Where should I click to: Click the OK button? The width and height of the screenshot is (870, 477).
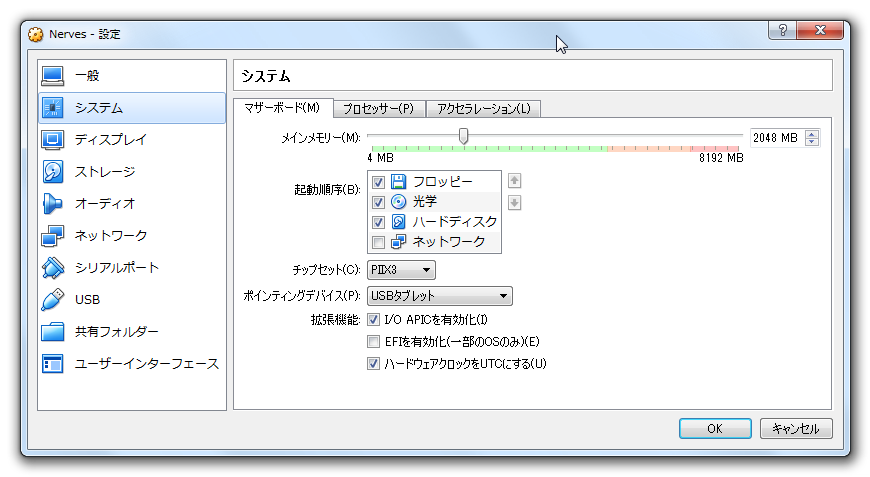point(715,429)
